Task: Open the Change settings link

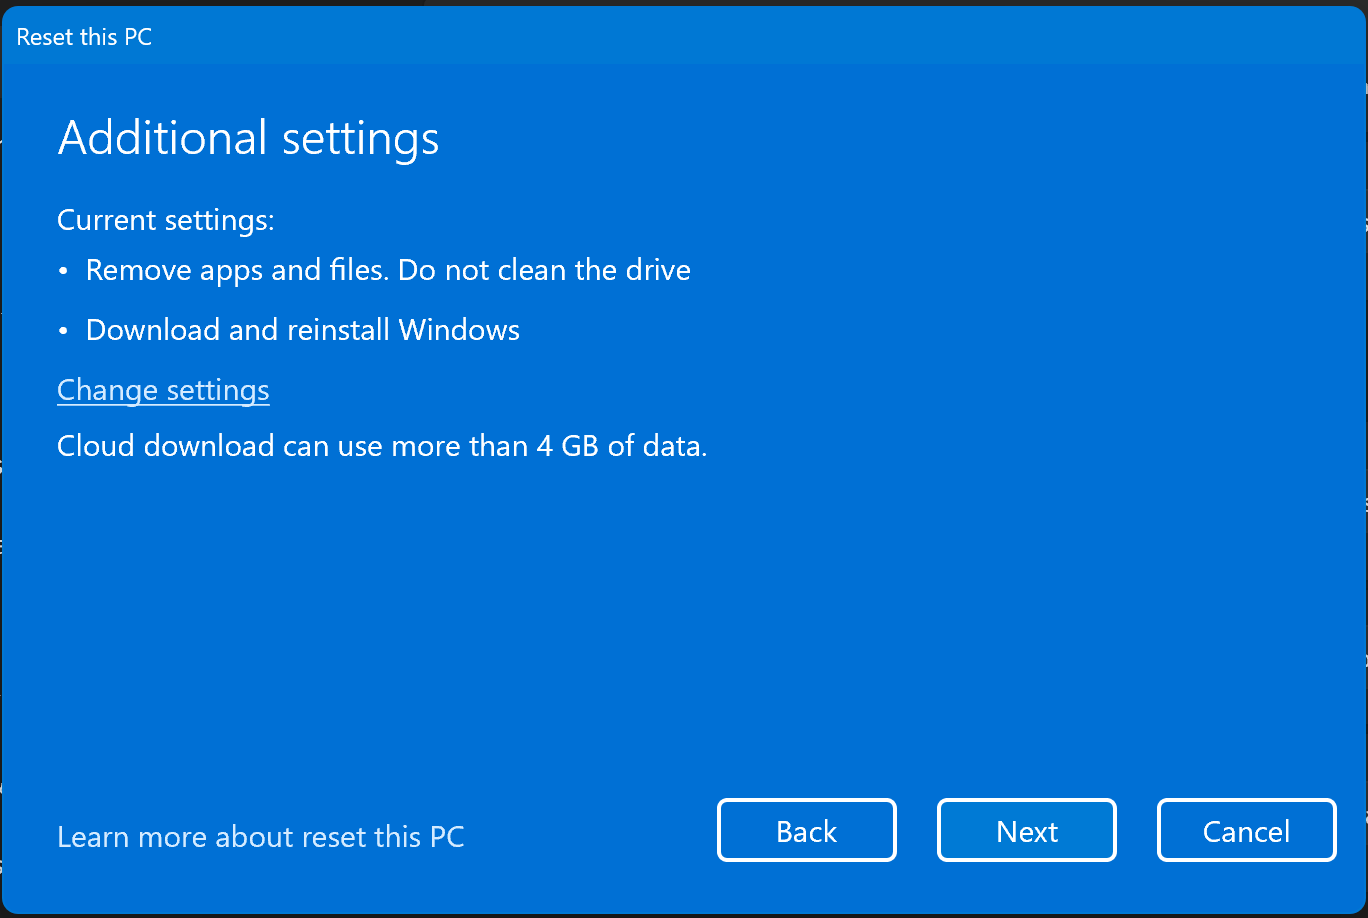Action: 163,390
